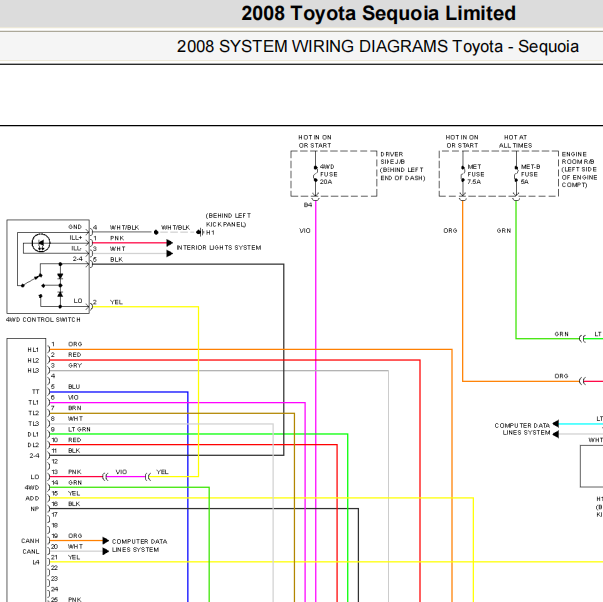Click the "HL3" connector terminal
The image size is (603, 602).
point(33,371)
